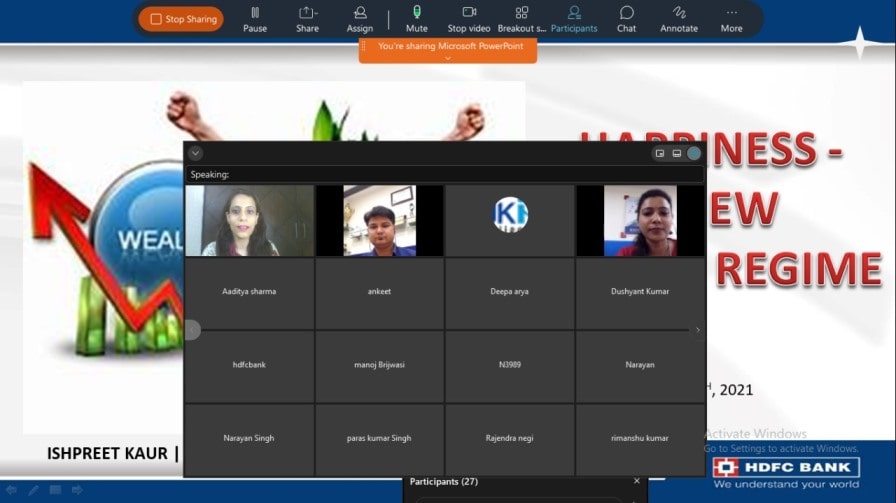Switch floating panel to second view layout

677,153
